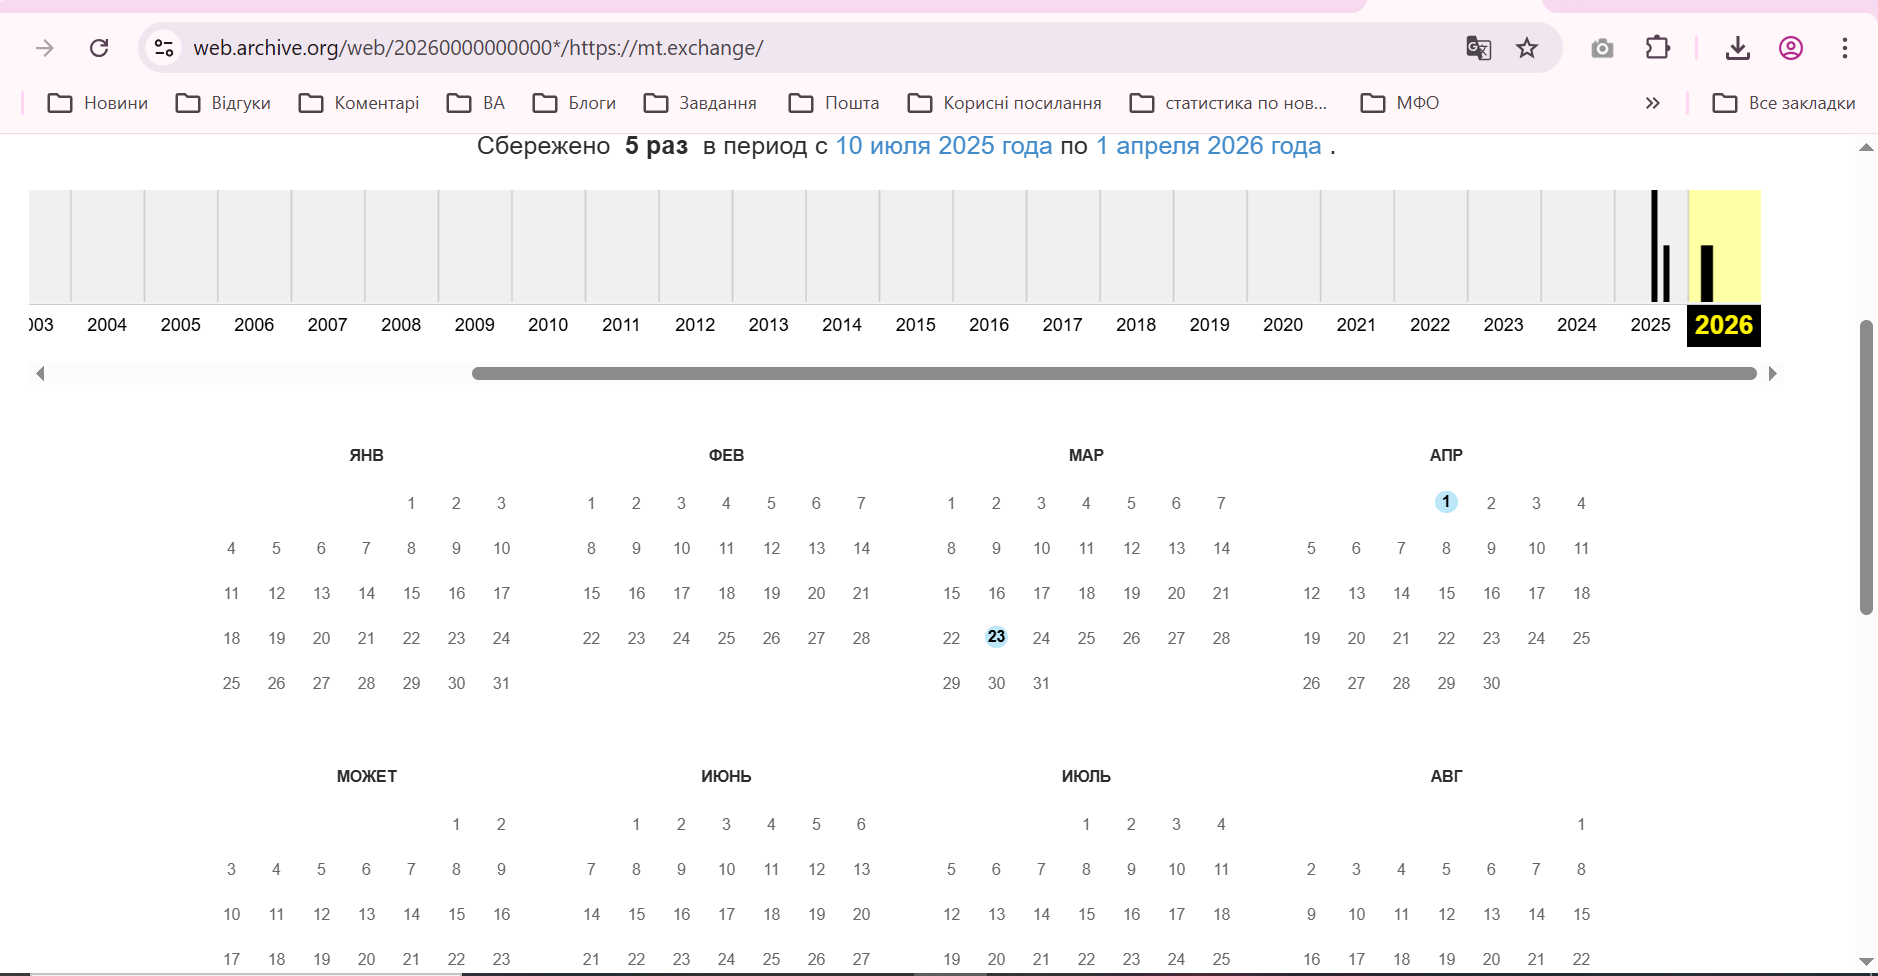
Task: Click the vertical page scrollbar thumb
Action: coord(1866,467)
